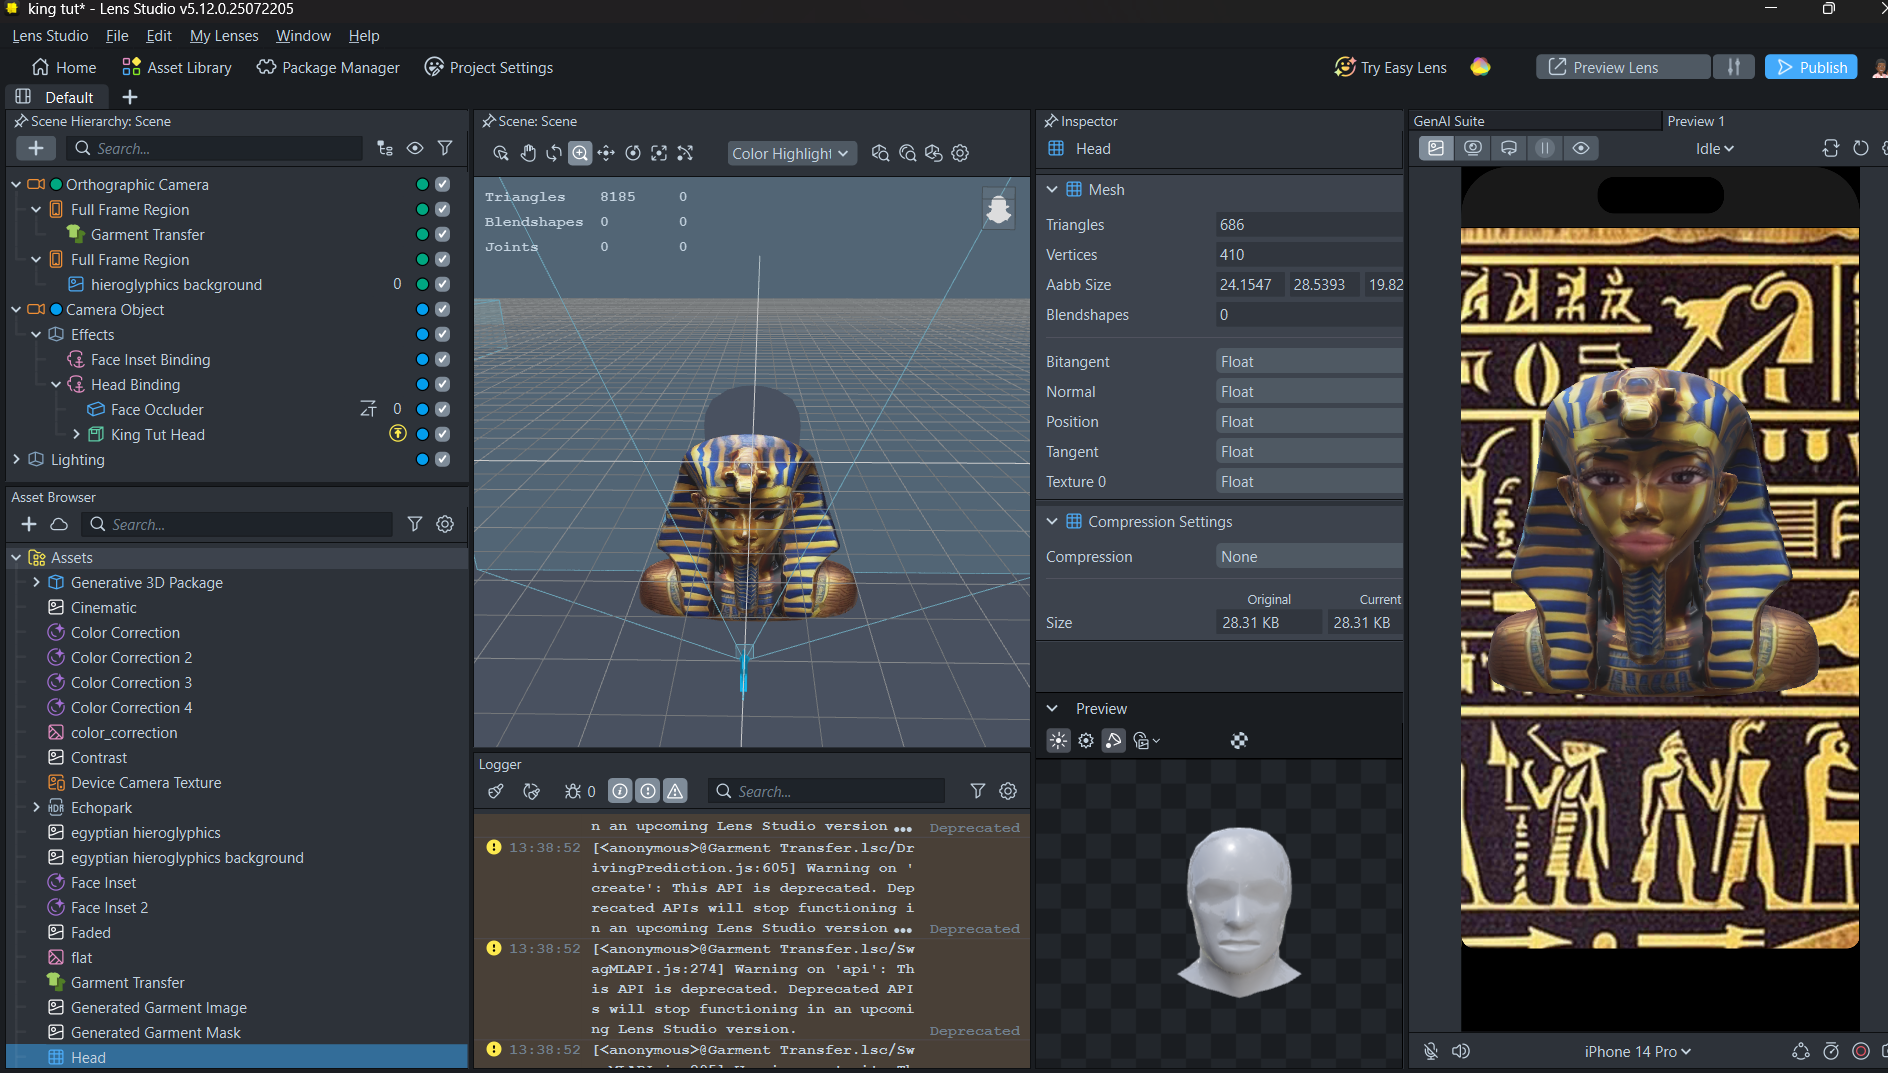Open Asset Library
Screen dimensions: 1888x1073
(177, 67)
